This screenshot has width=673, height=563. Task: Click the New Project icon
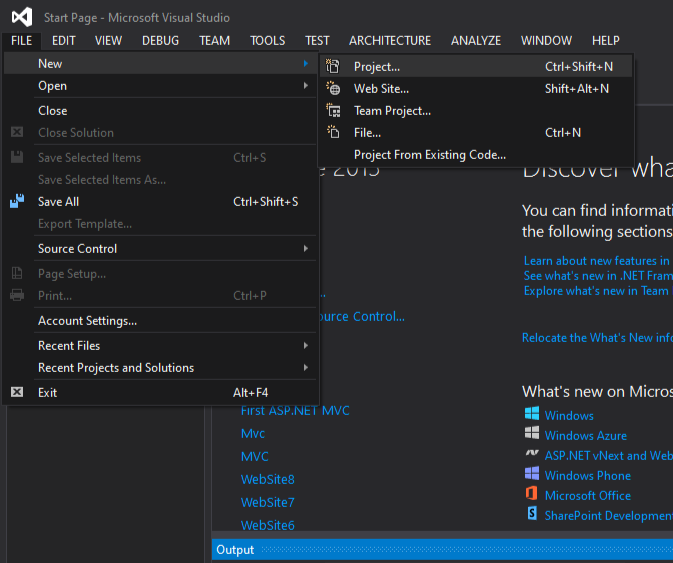point(333,66)
